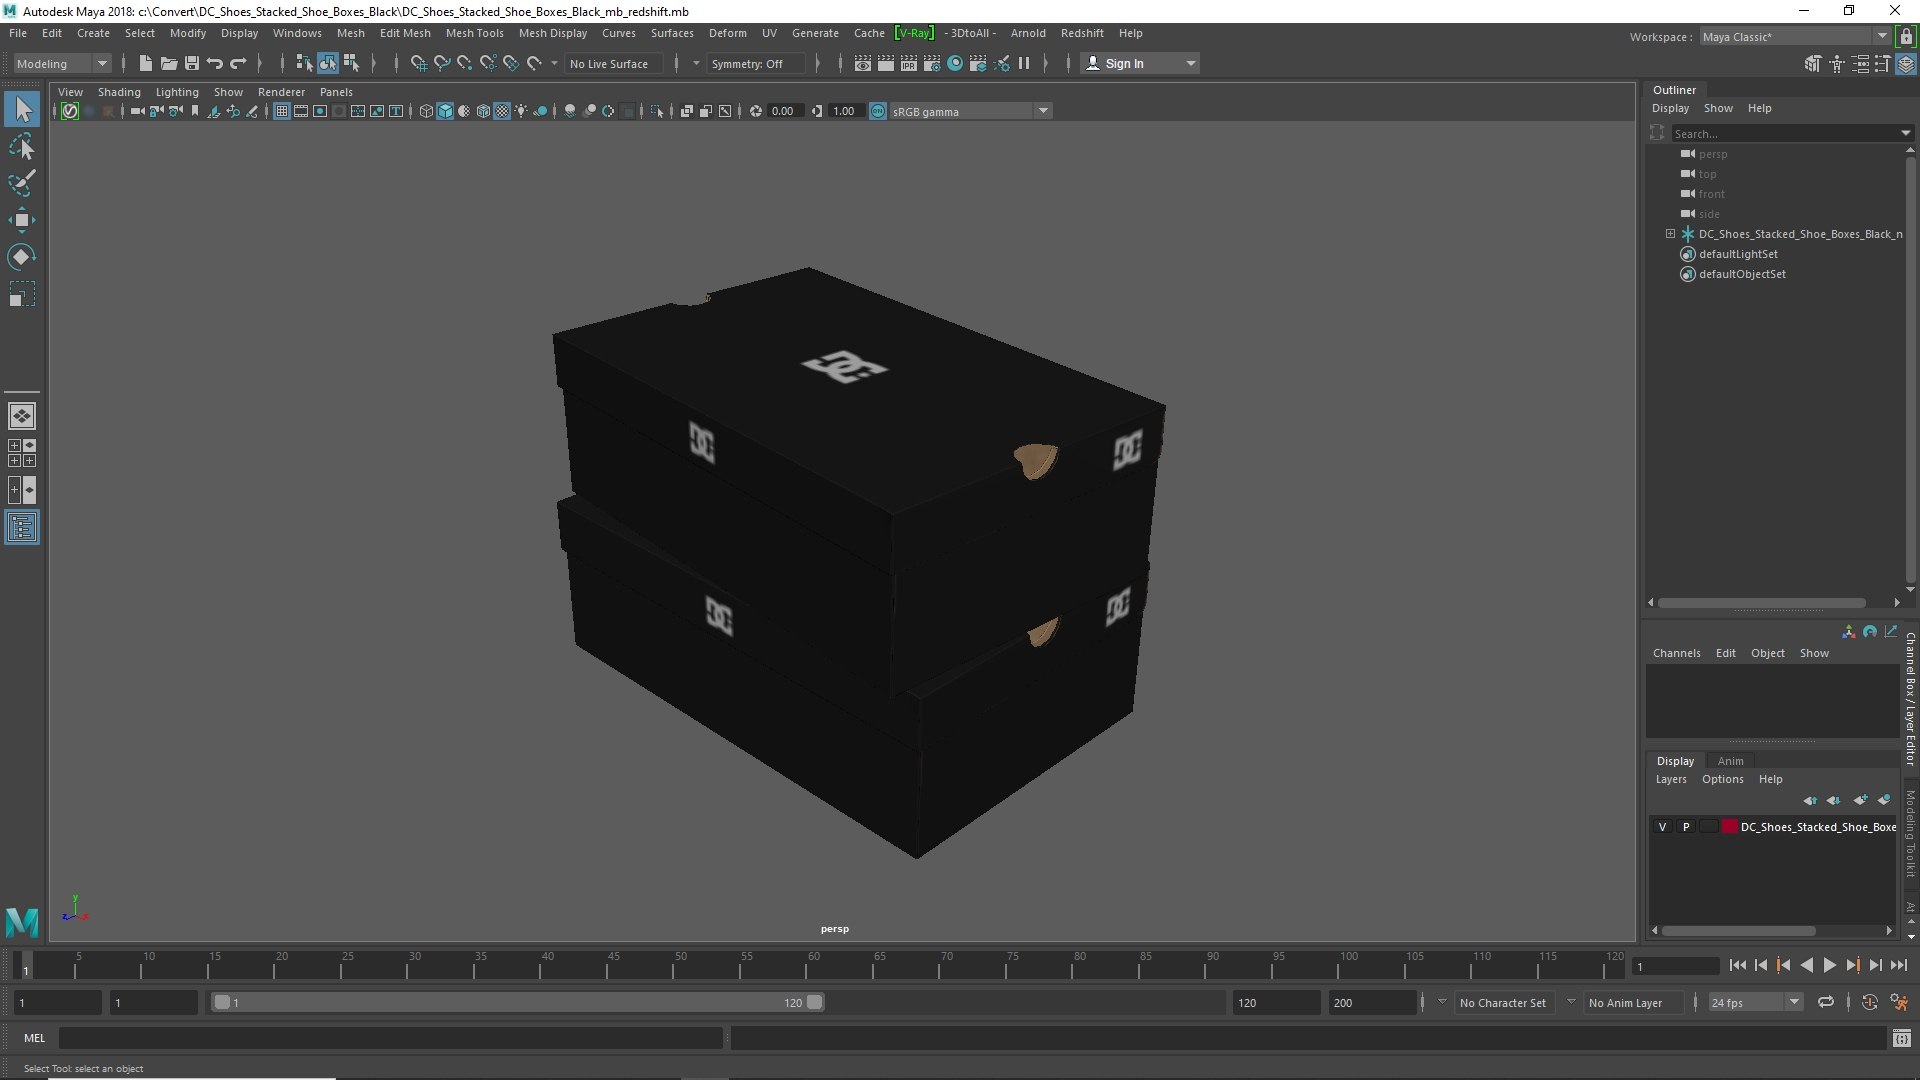This screenshot has height=1080, width=1920.
Task: Open the Outliner Display menu
Action: pos(1670,108)
